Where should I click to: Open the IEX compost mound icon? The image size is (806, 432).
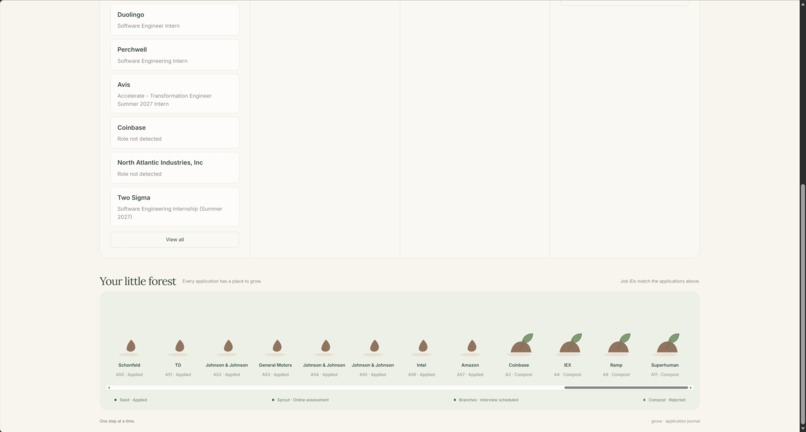(570, 344)
